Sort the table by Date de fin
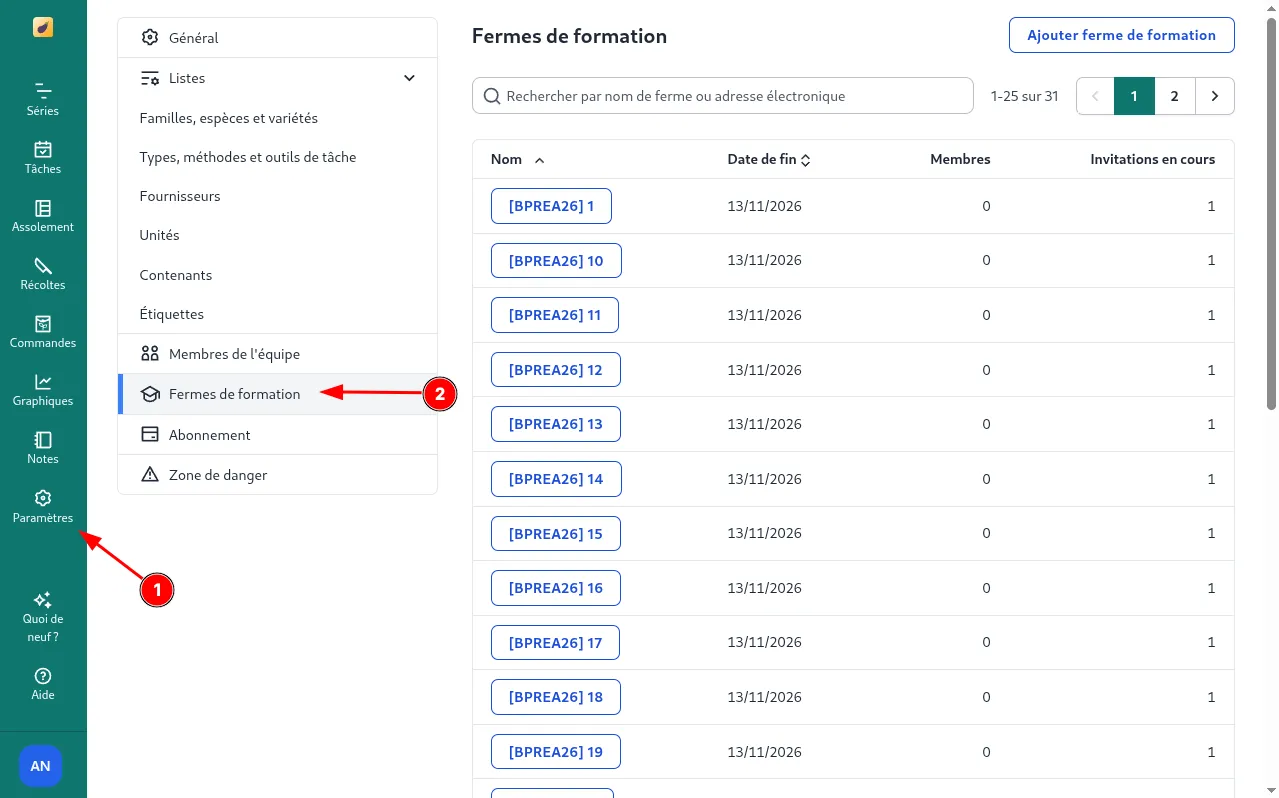The width and height of the screenshot is (1279, 798). (768, 159)
